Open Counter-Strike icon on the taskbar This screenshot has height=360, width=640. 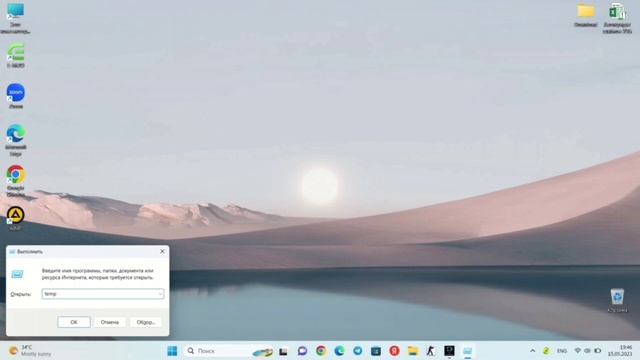(431, 351)
